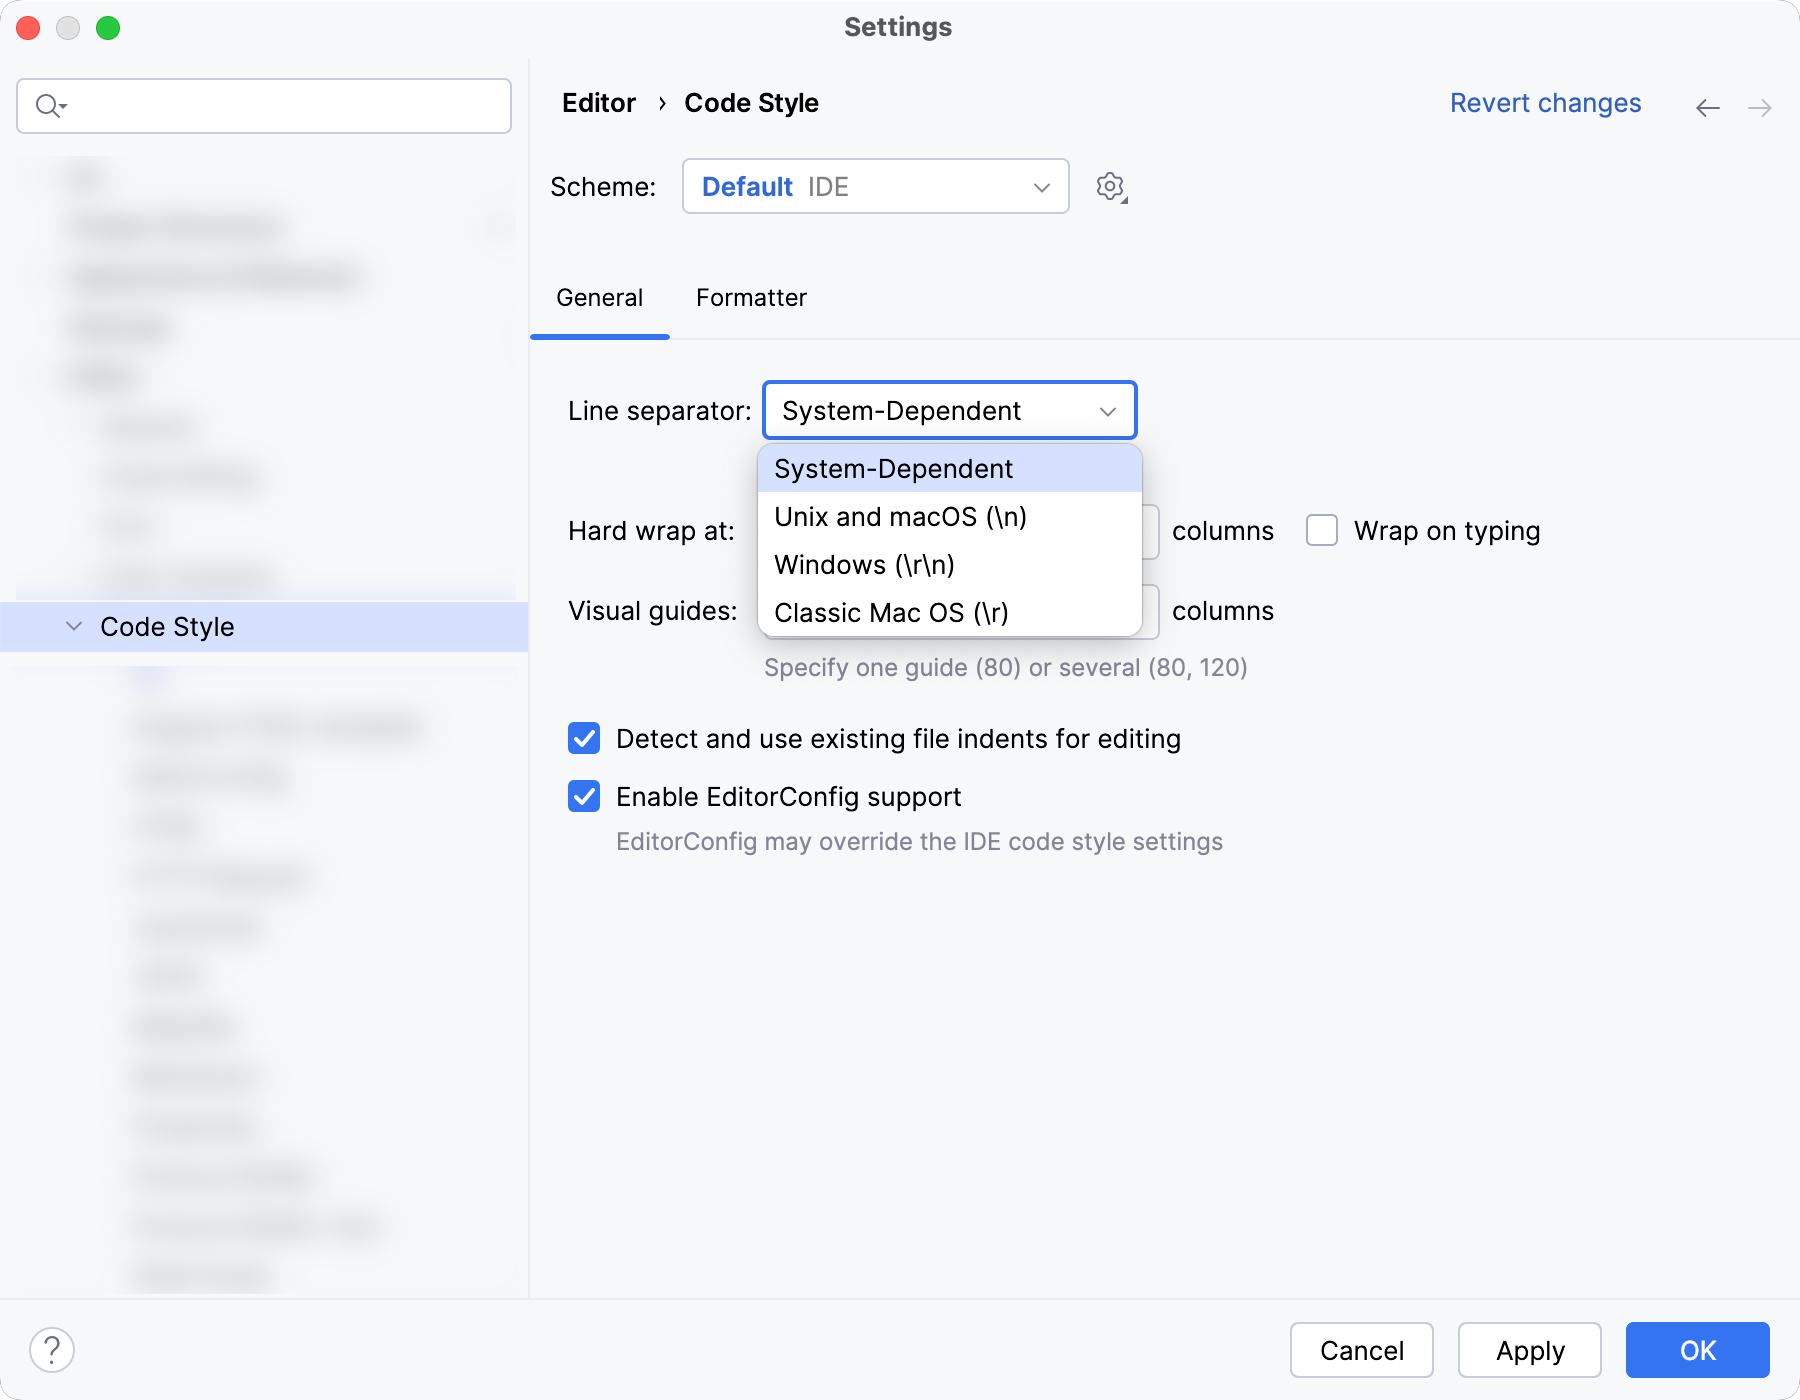The width and height of the screenshot is (1800, 1400).
Task: Open the Scheme settings gear menu
Action: [x=1110, y=186]
